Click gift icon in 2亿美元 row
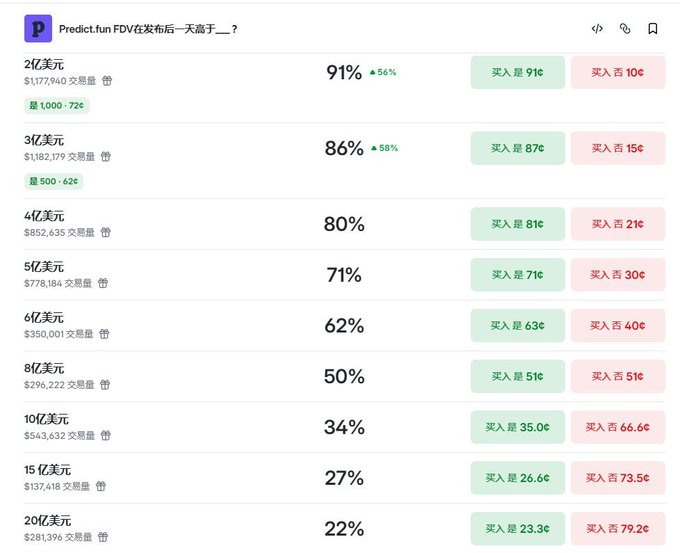This screenshot has width=680, height=553. (x=107, y=81)
